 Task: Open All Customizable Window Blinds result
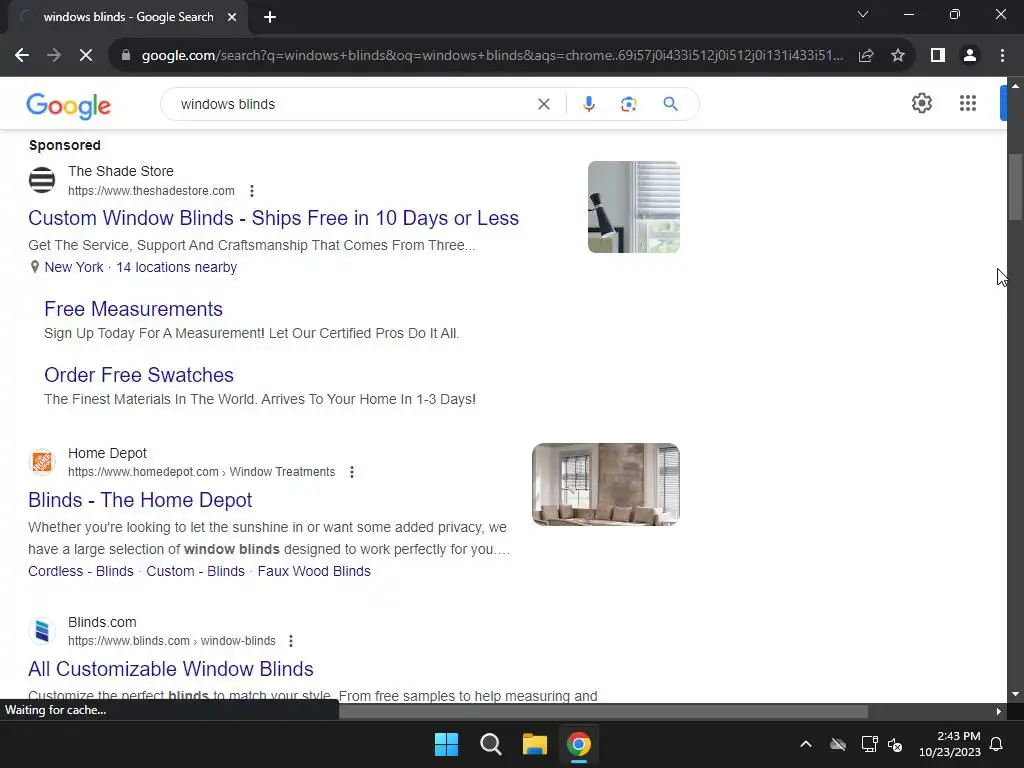coord(170,669)
